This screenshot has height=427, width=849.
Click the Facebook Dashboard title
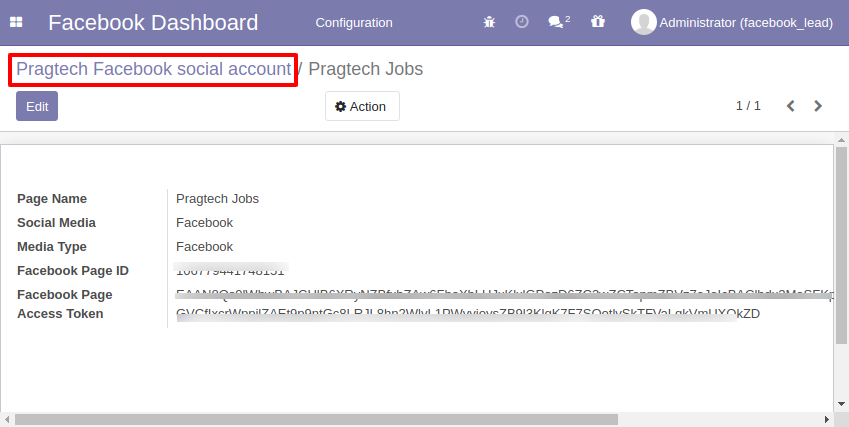click(x=153, y=23)
